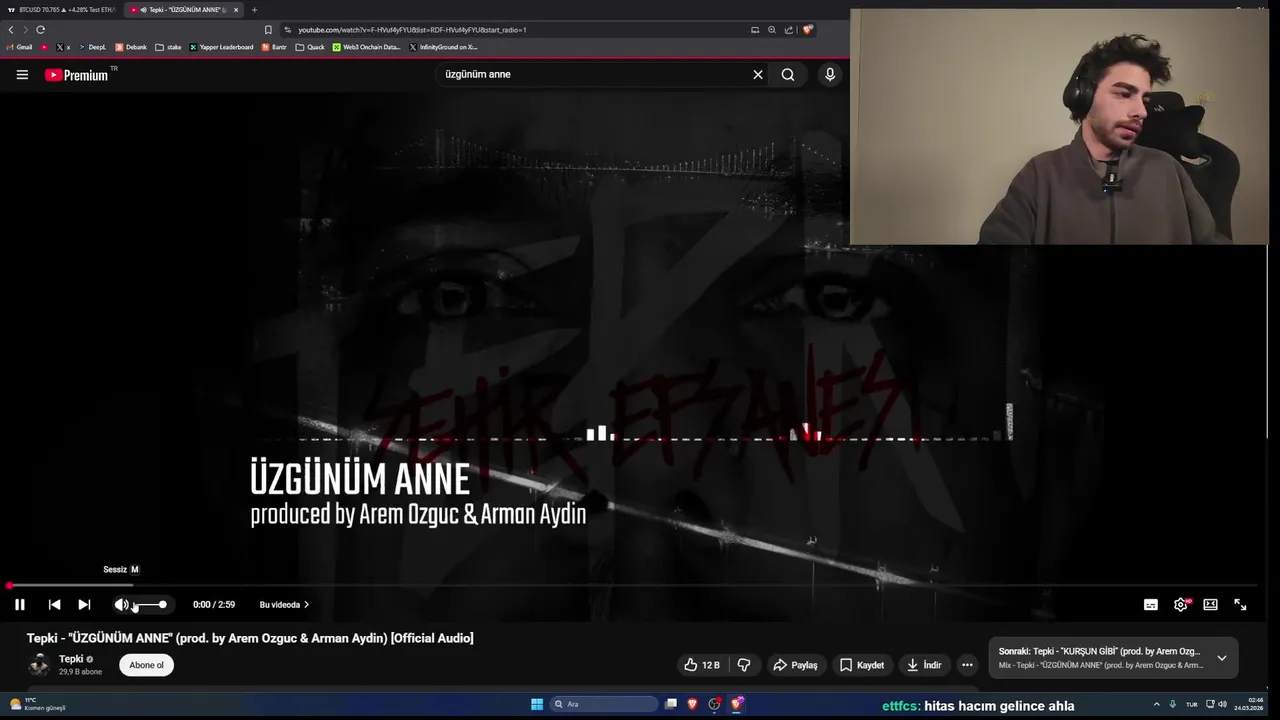The width and height of the screenshot is (1280, 720).
Task: Enter fullscreen mode
Action: (x=1240, y=605)
